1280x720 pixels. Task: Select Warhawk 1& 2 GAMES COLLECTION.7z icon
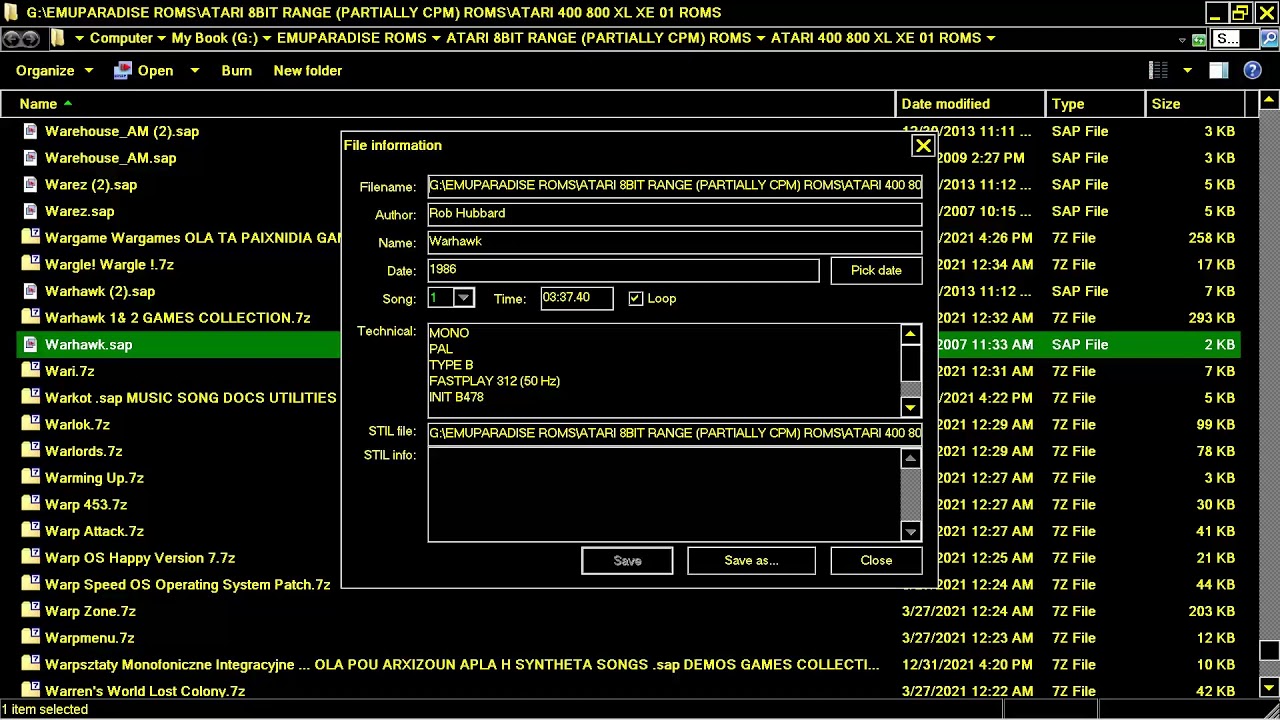pos(30,318)
